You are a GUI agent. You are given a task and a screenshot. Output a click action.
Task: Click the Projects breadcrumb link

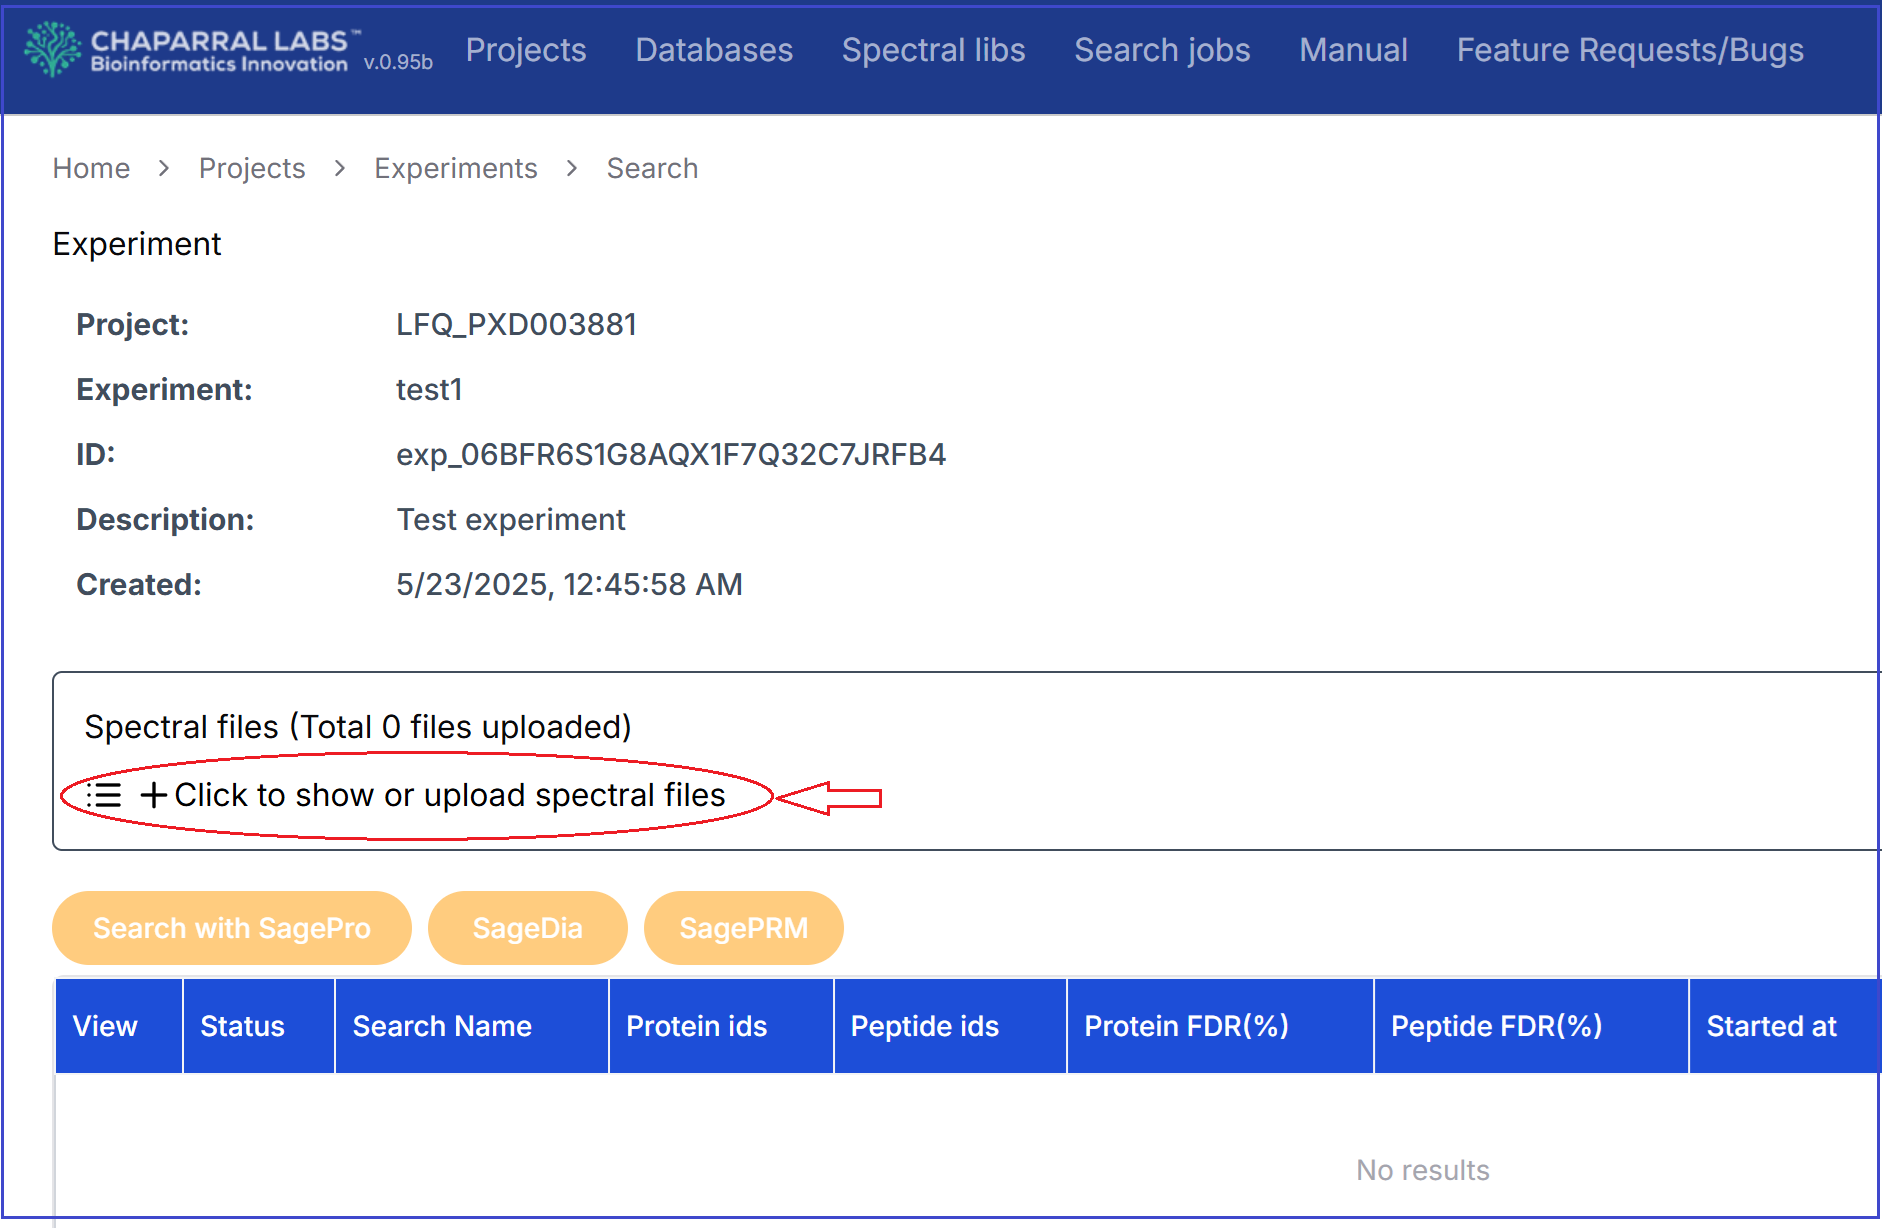tap(252, 168)
